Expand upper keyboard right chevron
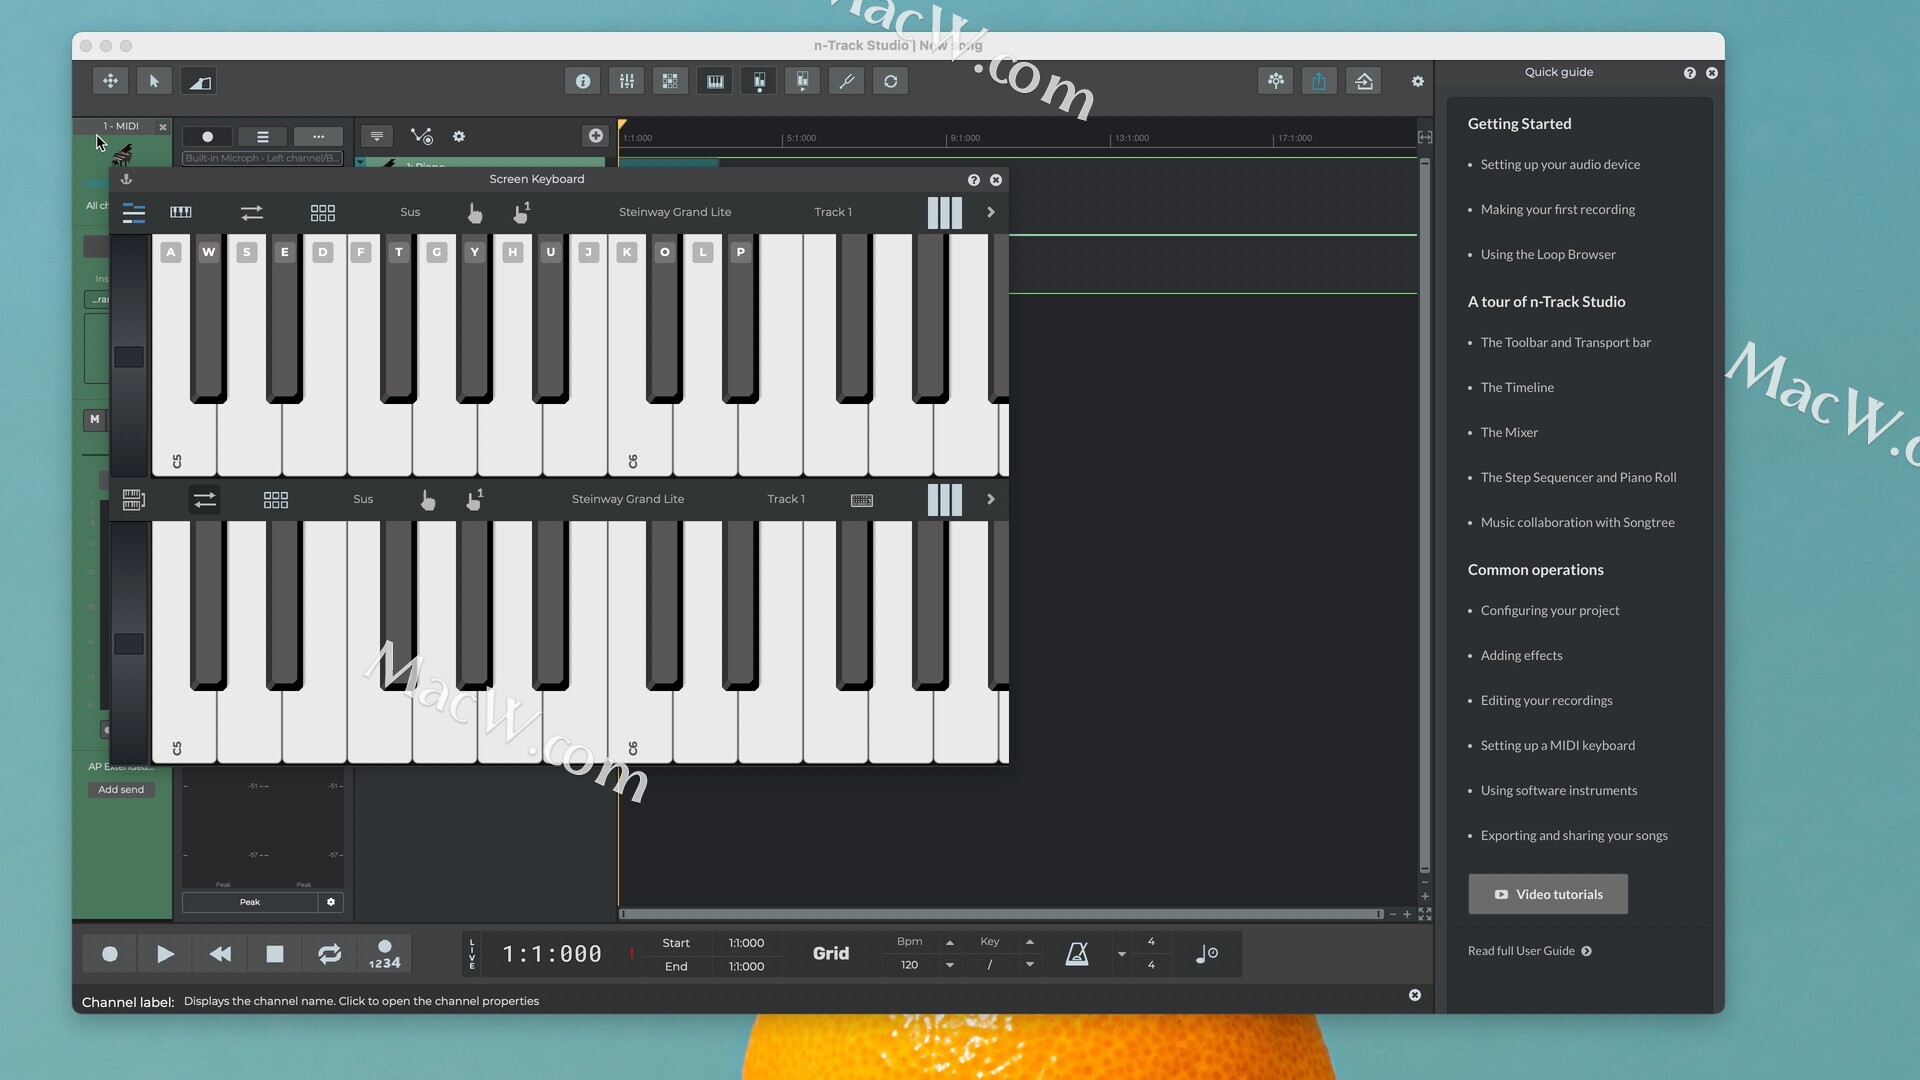Image resolution: width=1920 pixels, height=1080 pixels. 991,212
